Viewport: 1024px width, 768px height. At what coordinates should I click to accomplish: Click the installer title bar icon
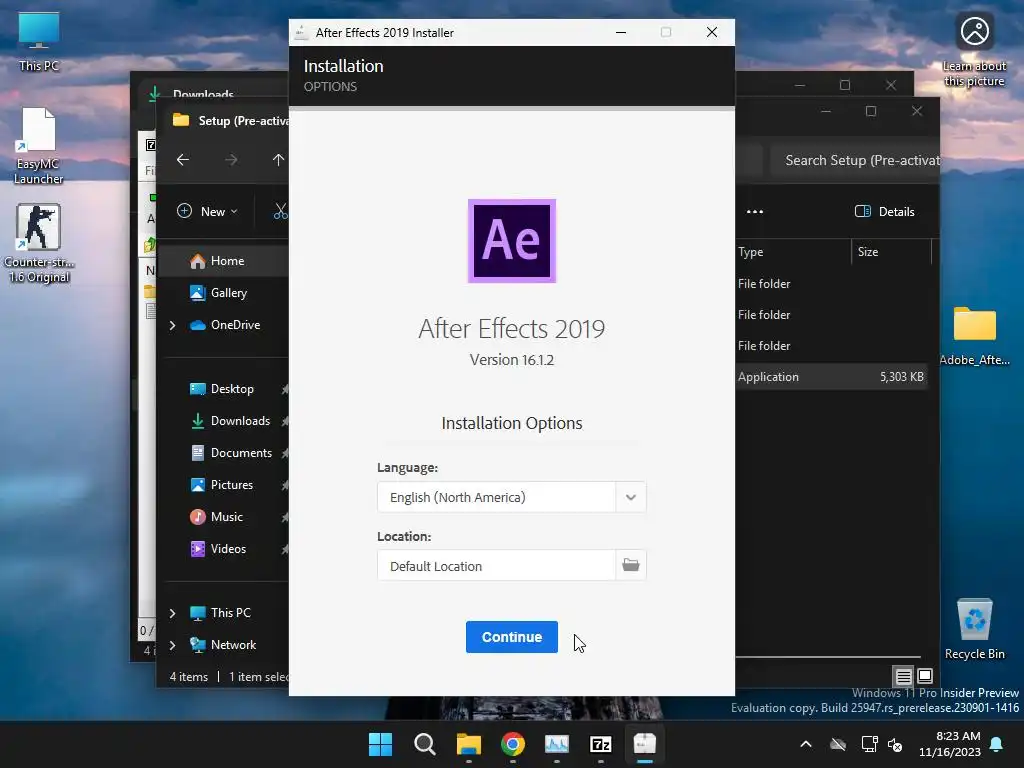click(301, 32)
